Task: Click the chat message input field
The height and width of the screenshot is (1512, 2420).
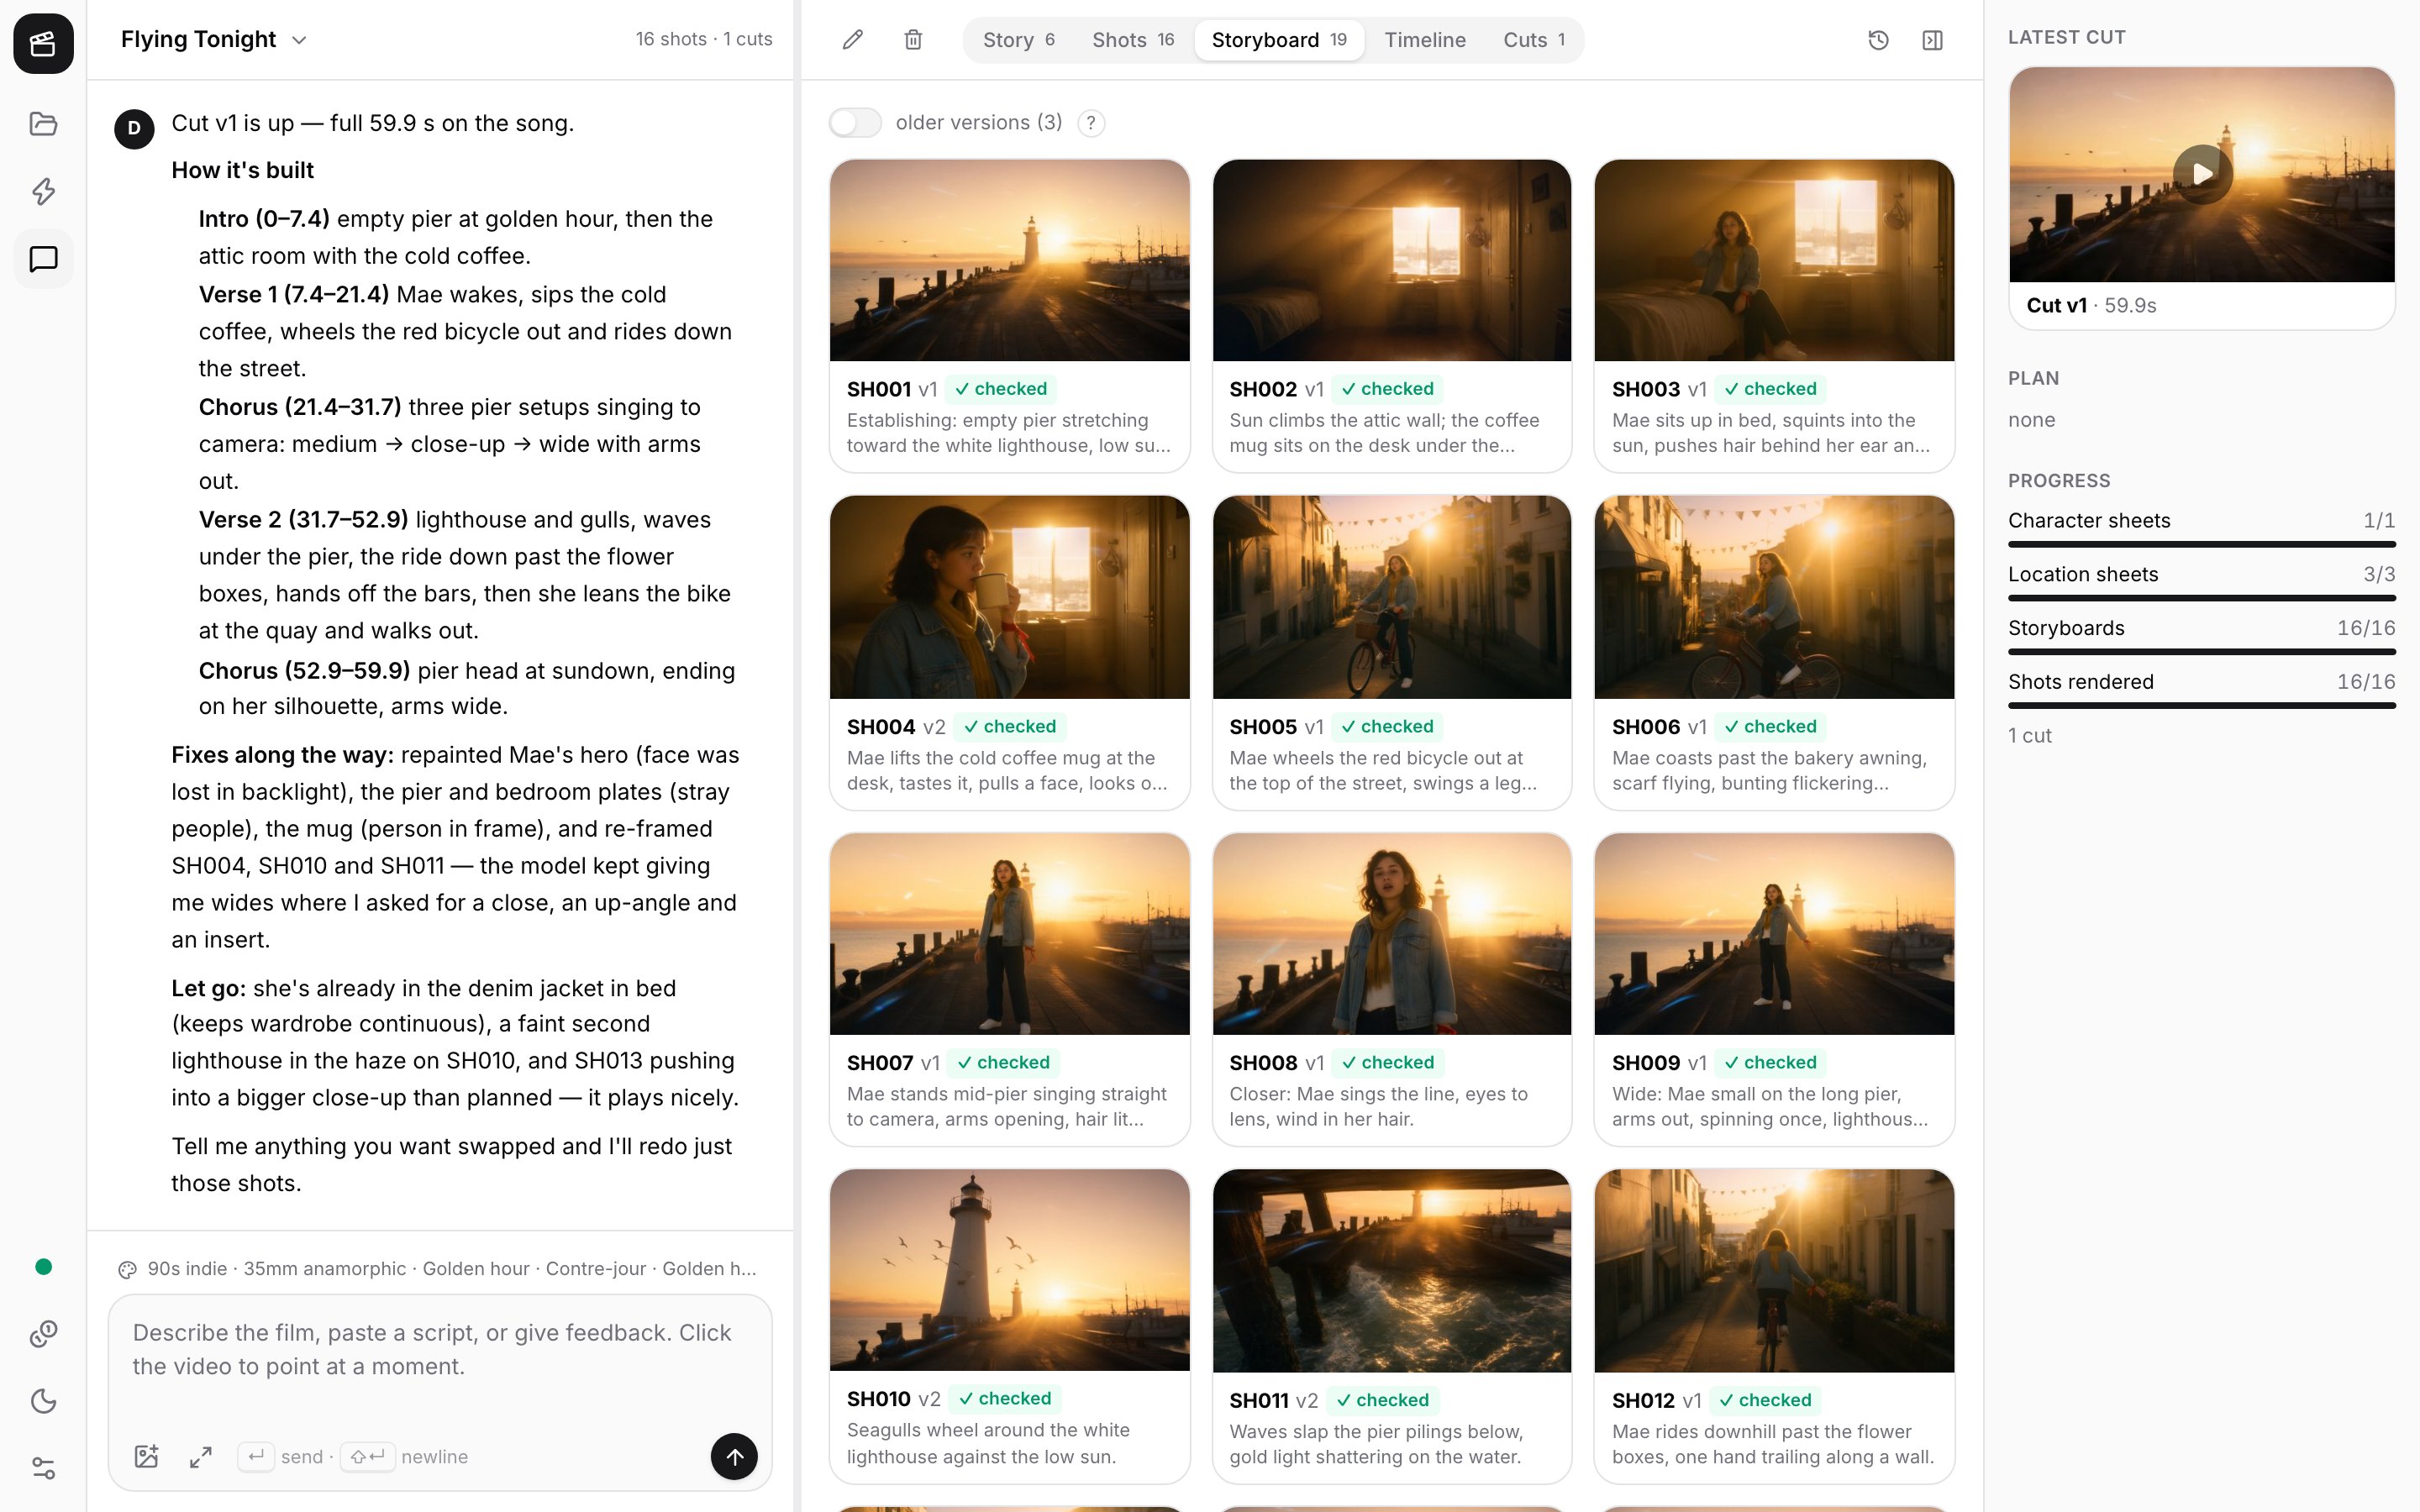Action: 440,1350
